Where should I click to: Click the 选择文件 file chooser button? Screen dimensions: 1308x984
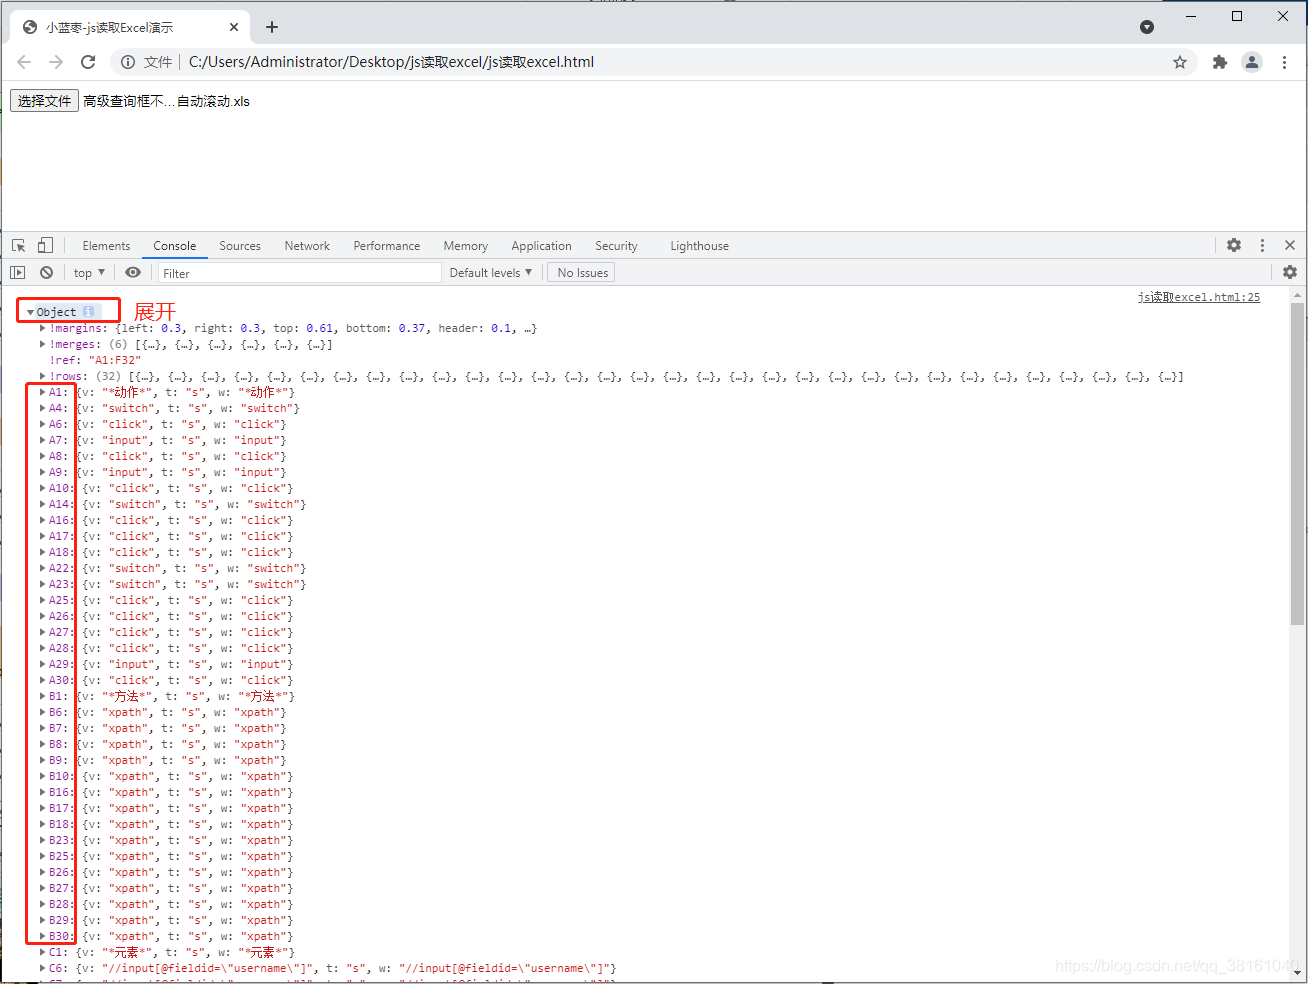point(44,101)
